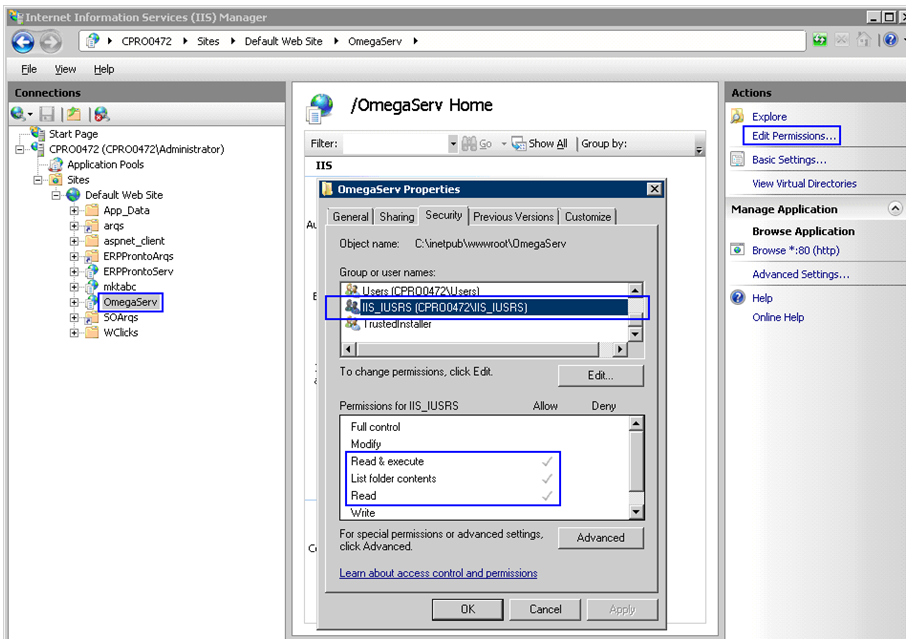Click the TrustedInstaller user icon in the list

pyautogui.click(x=352, y=324)
